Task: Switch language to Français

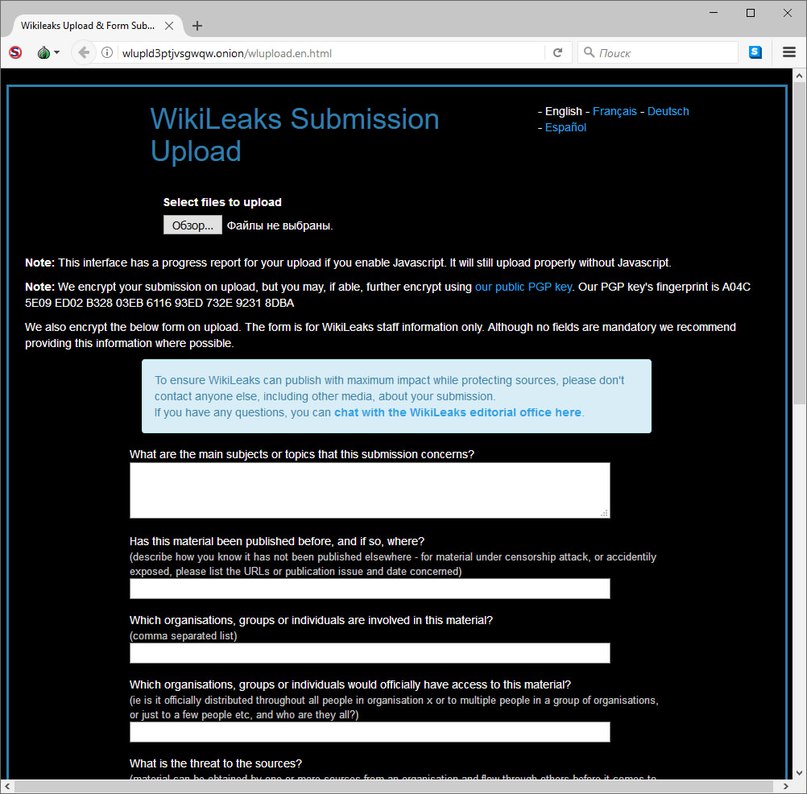Action: 615,111
